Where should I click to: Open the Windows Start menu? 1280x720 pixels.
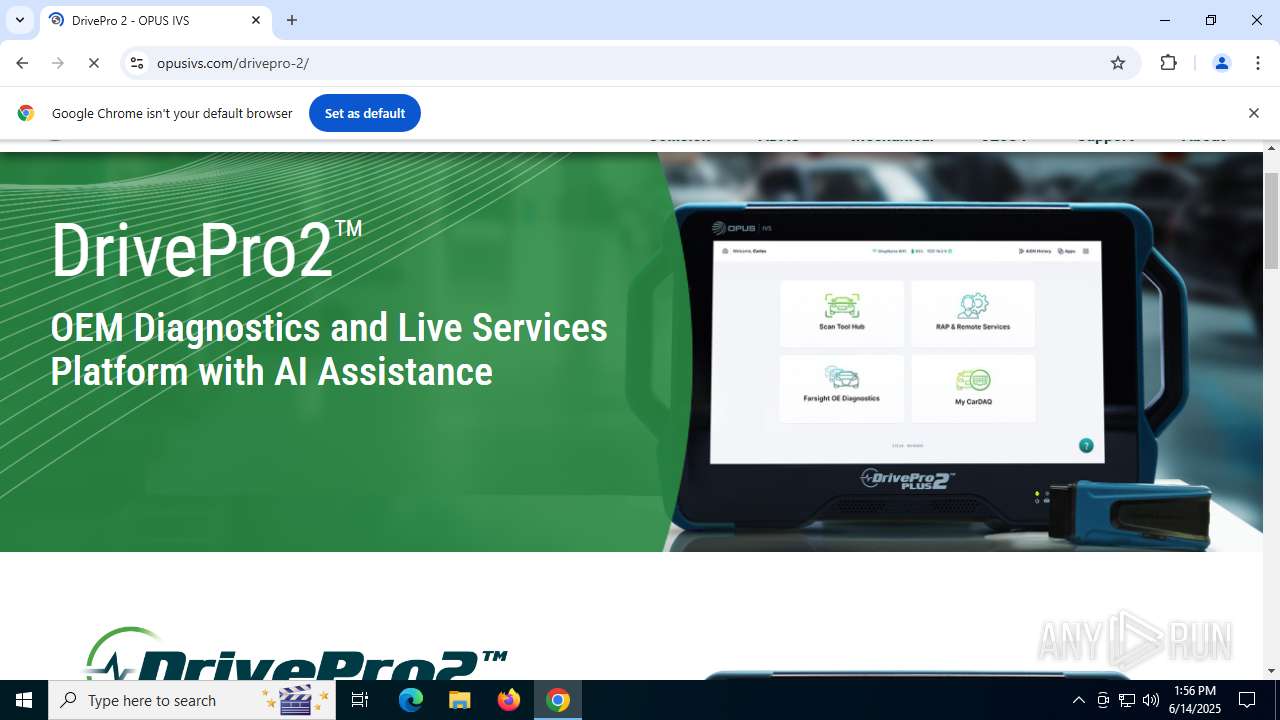coord(24,700)
